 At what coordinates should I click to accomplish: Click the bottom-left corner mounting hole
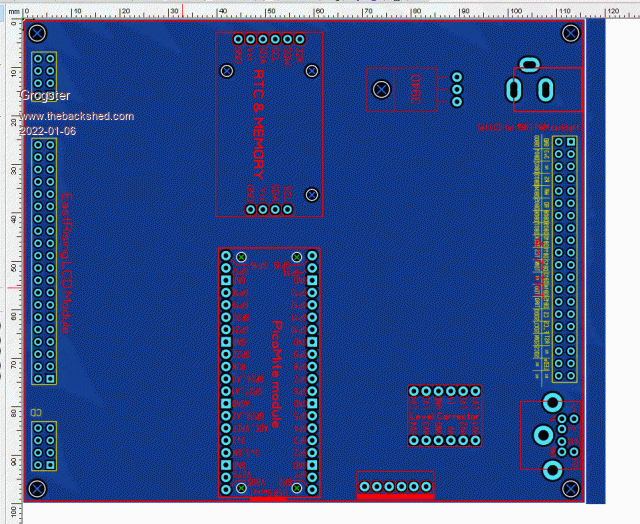(37, 488)
